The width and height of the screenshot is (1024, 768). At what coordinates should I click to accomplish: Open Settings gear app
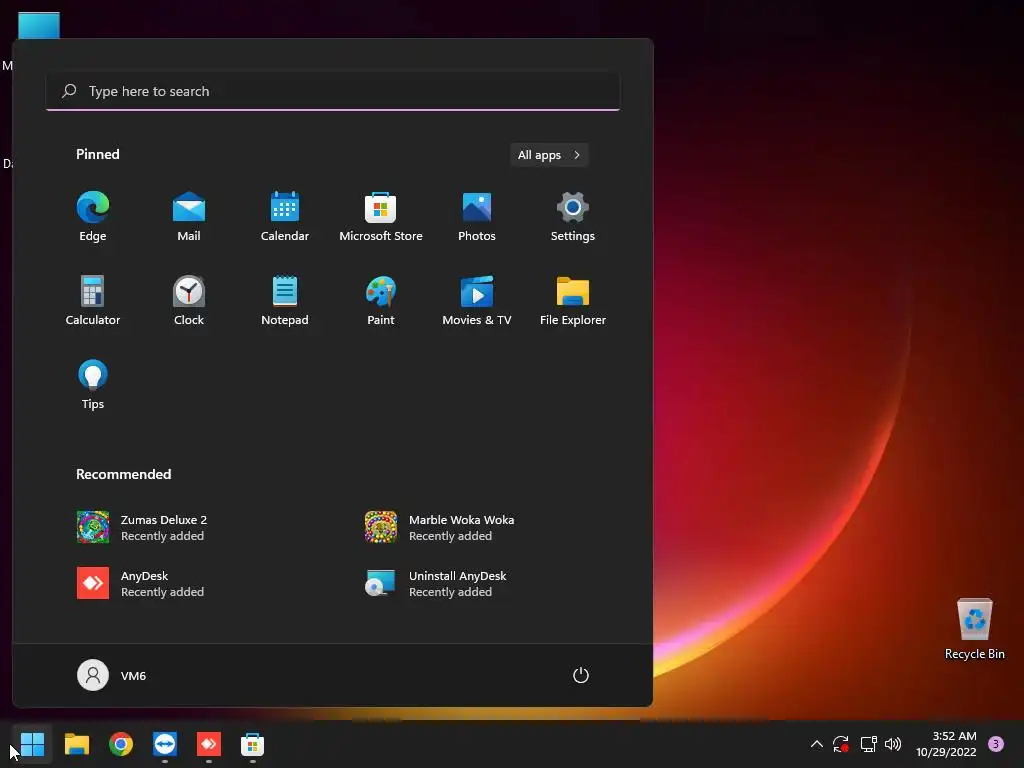pos(573,217)
